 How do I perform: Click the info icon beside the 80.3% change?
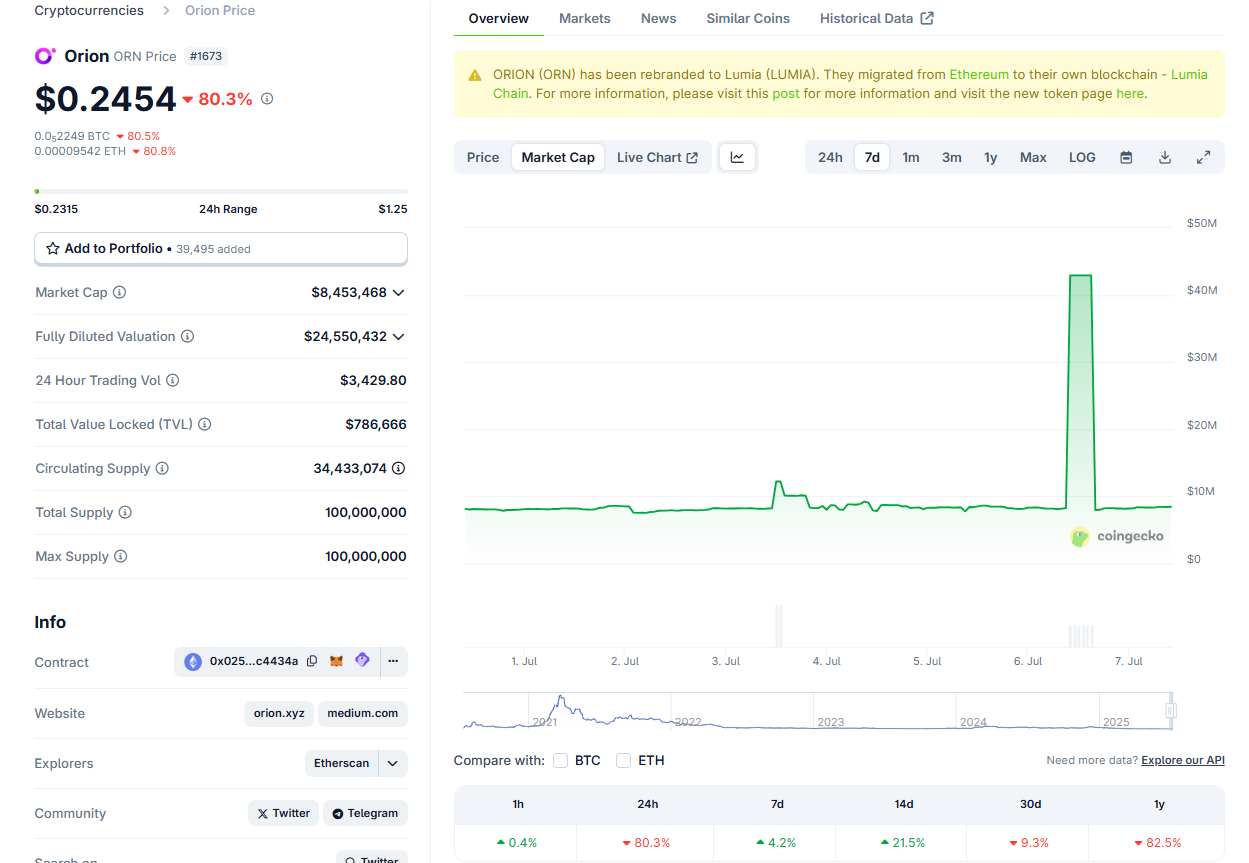pos(267,99)
